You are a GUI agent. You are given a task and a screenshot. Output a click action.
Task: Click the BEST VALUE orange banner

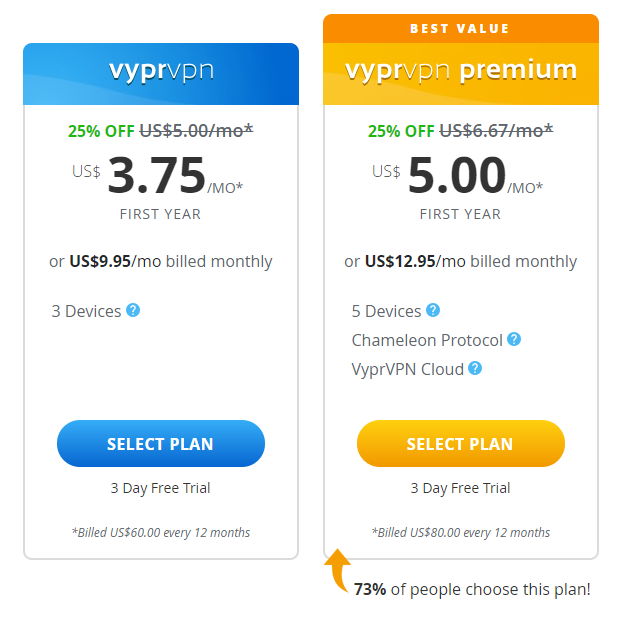click(461, 28)
